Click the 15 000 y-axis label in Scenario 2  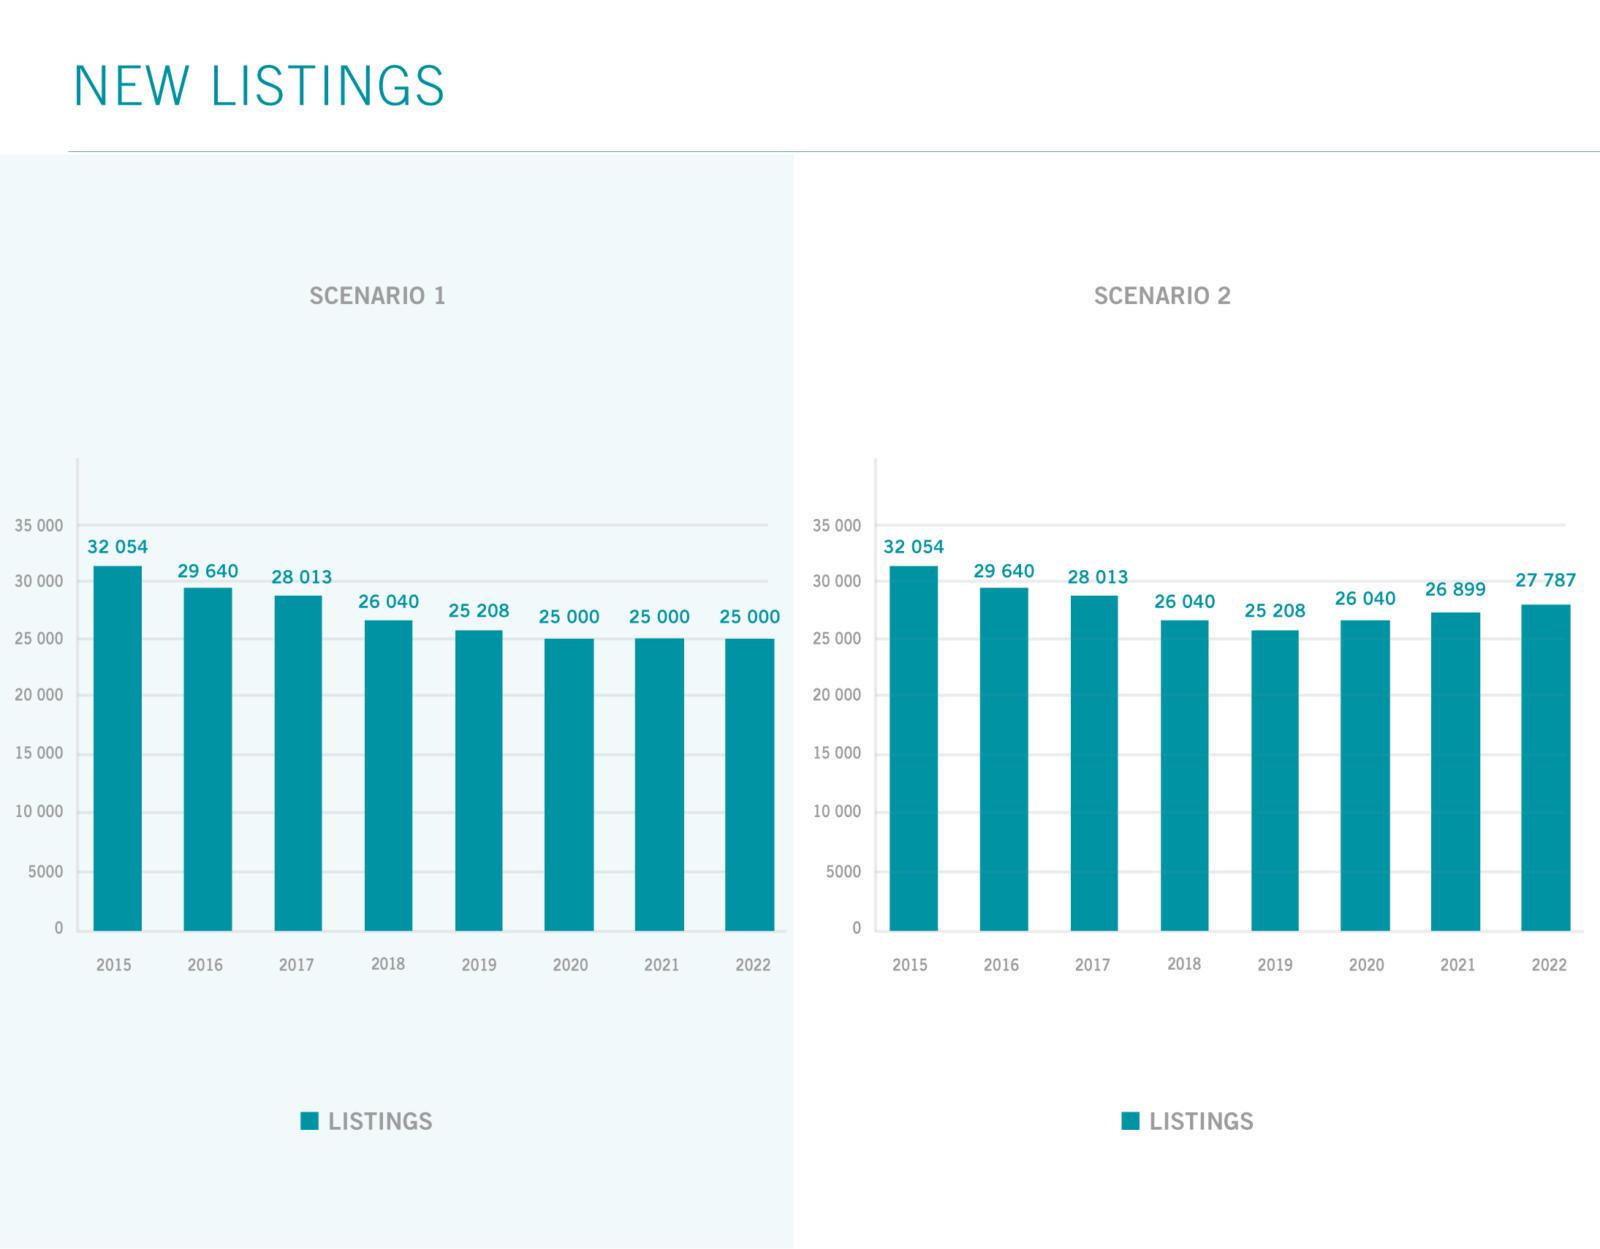[836, 753]
